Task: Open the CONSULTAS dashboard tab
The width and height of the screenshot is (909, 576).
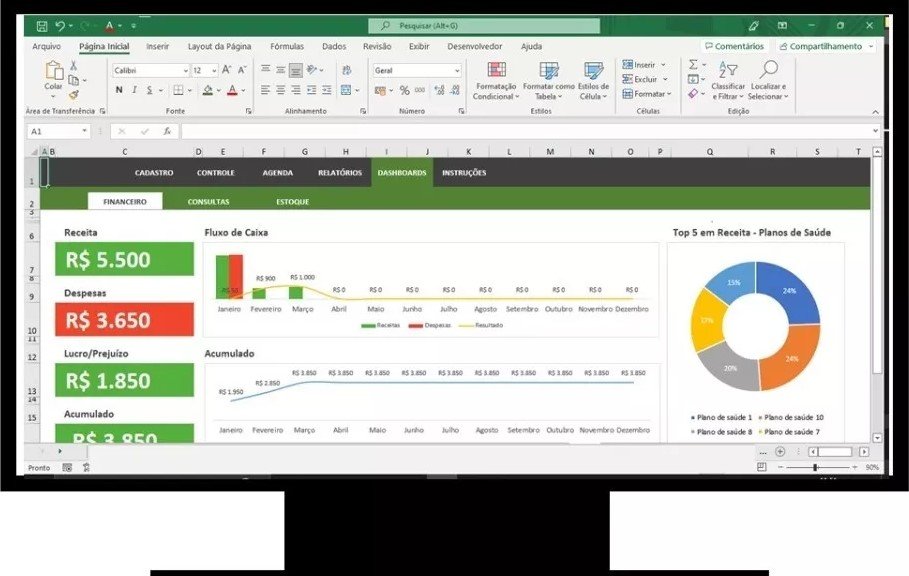Action: coord(208,201)
